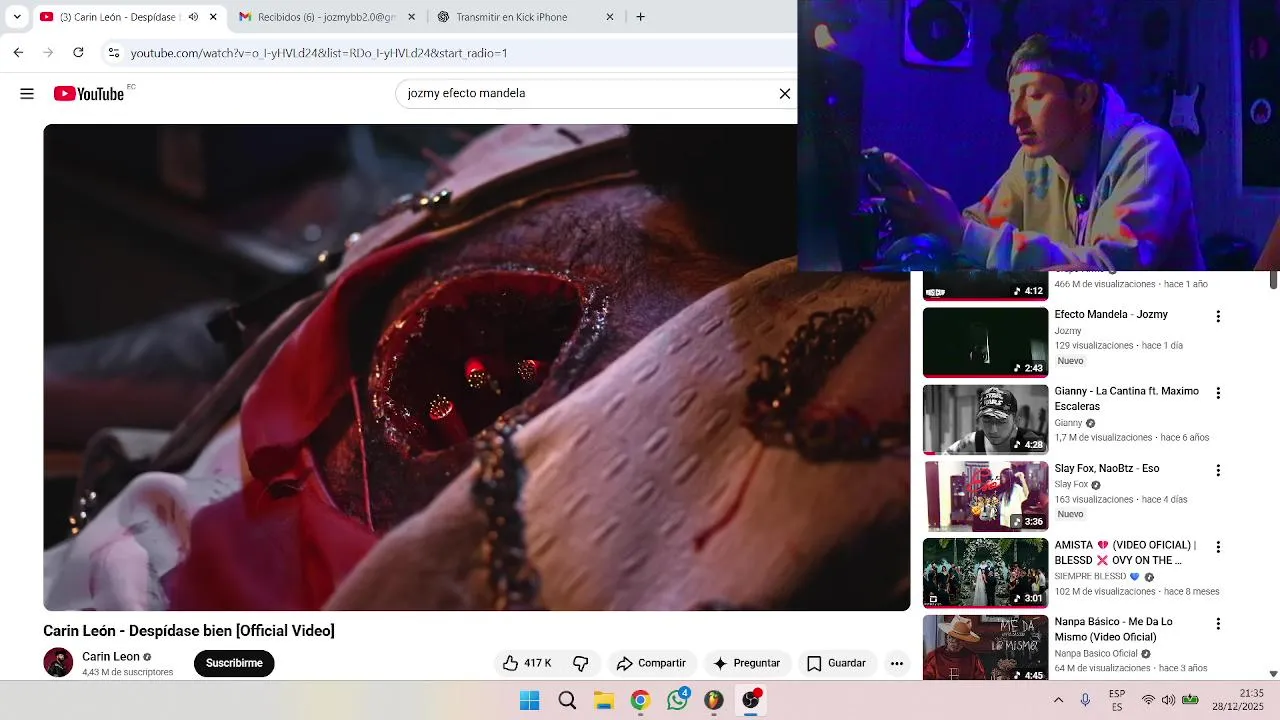The width and height of the screenshot is (1280, 720).
Task: Click the Slay Fox channel name
Action: pyautogui.click(x=1071, y=485)
